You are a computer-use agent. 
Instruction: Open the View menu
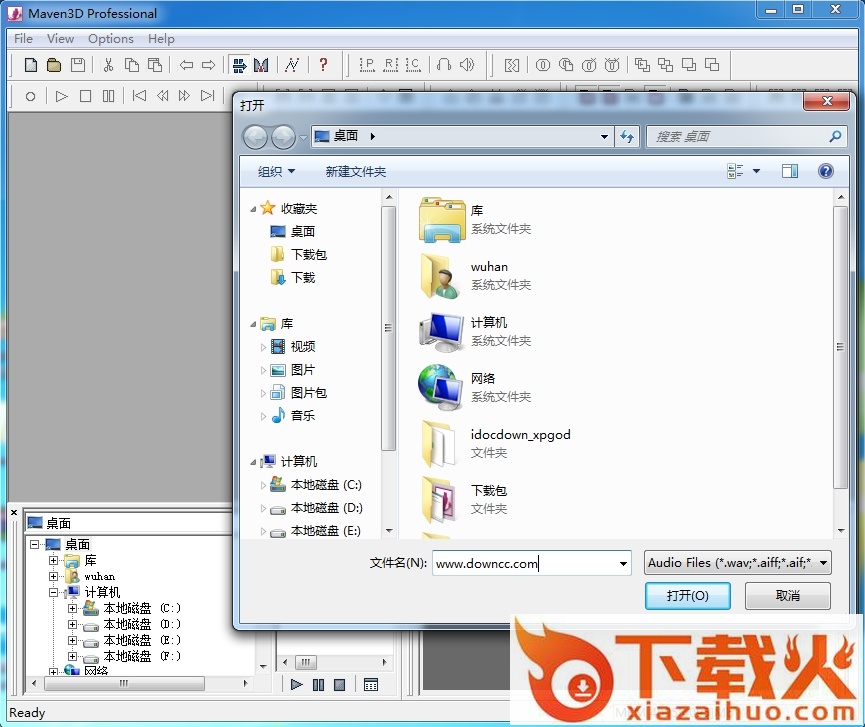pyautogui.click(x=60, y=38)
